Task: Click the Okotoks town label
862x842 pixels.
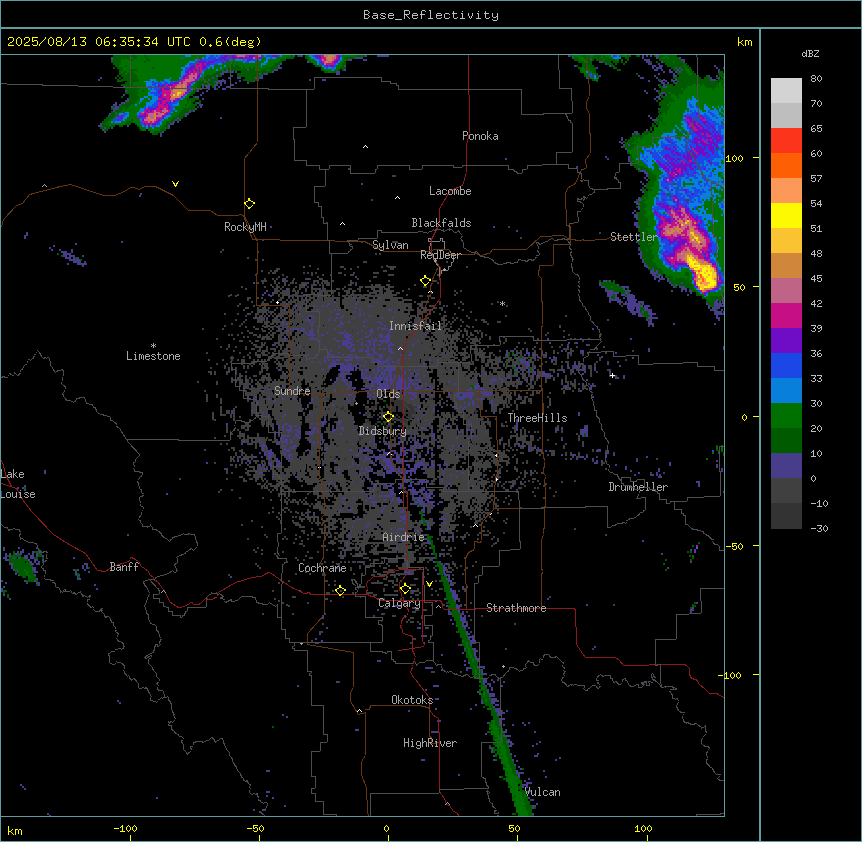Action: [412, 700]
